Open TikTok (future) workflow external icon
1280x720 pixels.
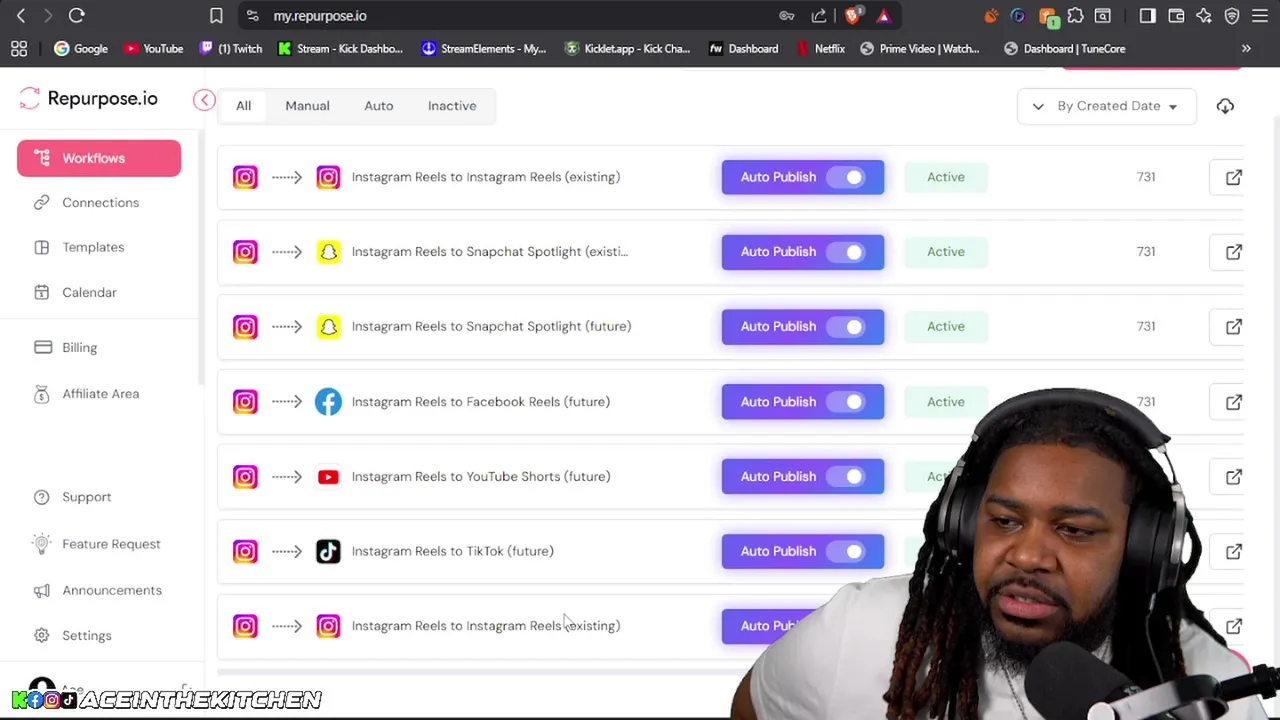point(1234,551)
